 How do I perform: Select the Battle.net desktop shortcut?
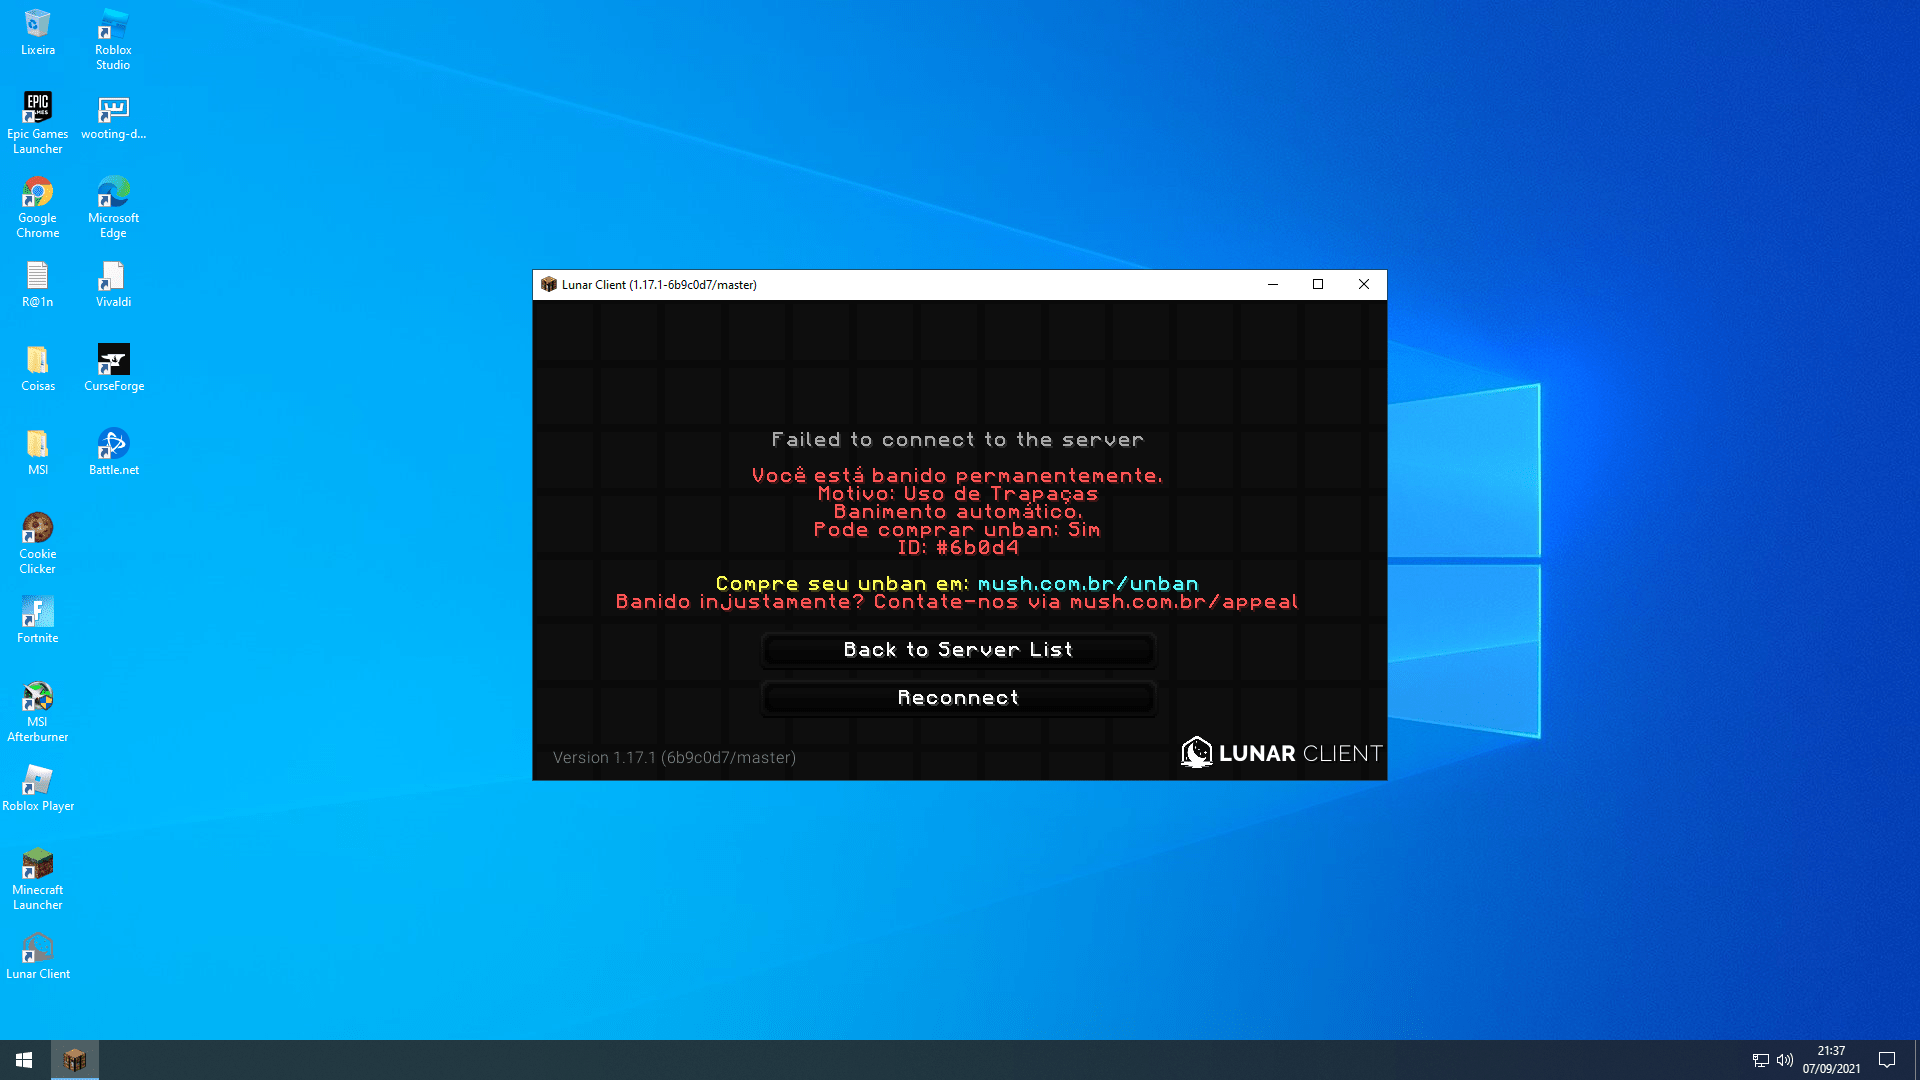point(113,453)
